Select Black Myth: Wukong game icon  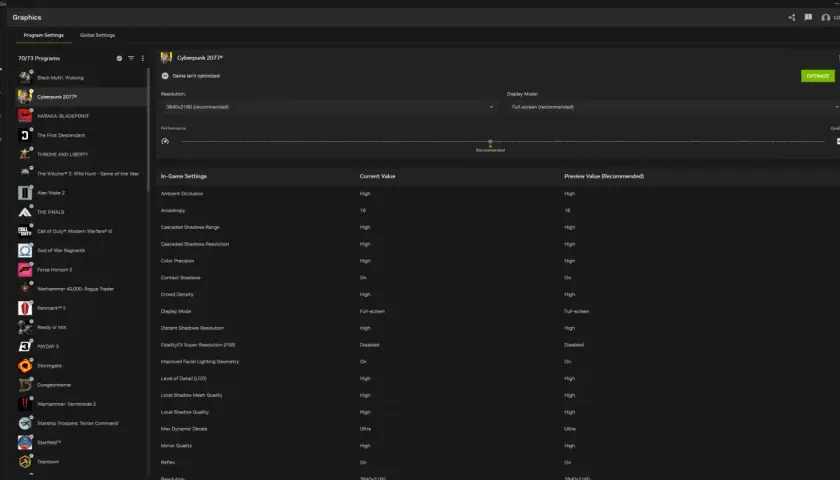coord(25,78)
